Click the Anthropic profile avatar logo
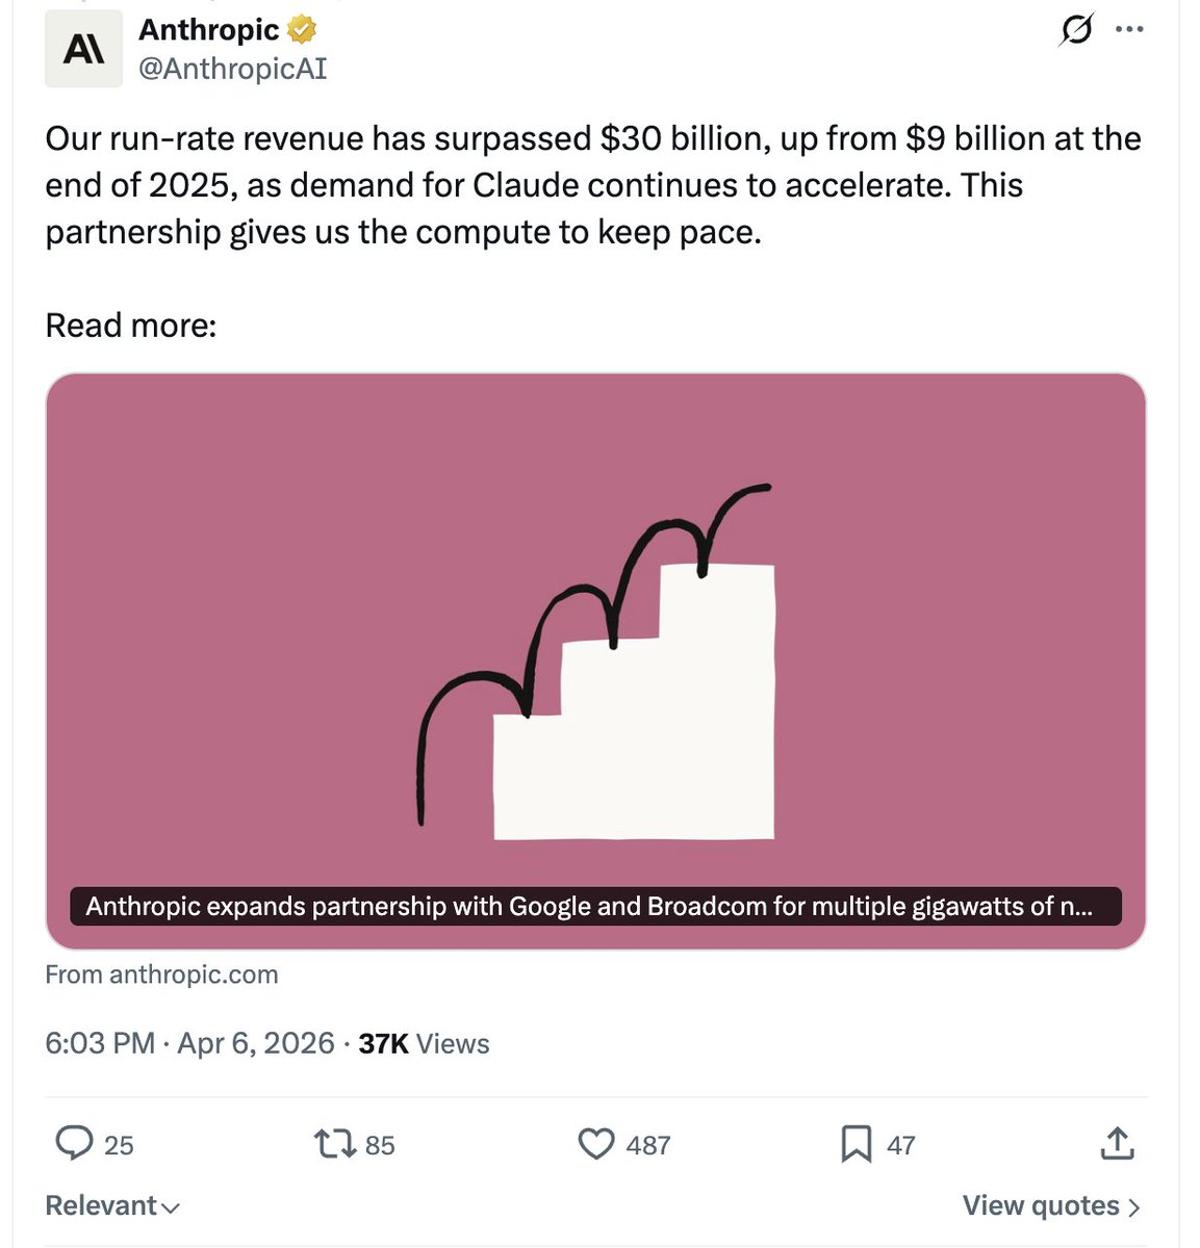Screen dimensions: 1200x1248 click(83, 49)
